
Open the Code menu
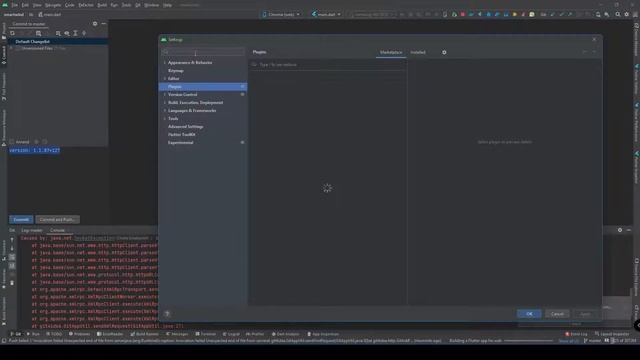pyautogui.click(x=70, y=5)
